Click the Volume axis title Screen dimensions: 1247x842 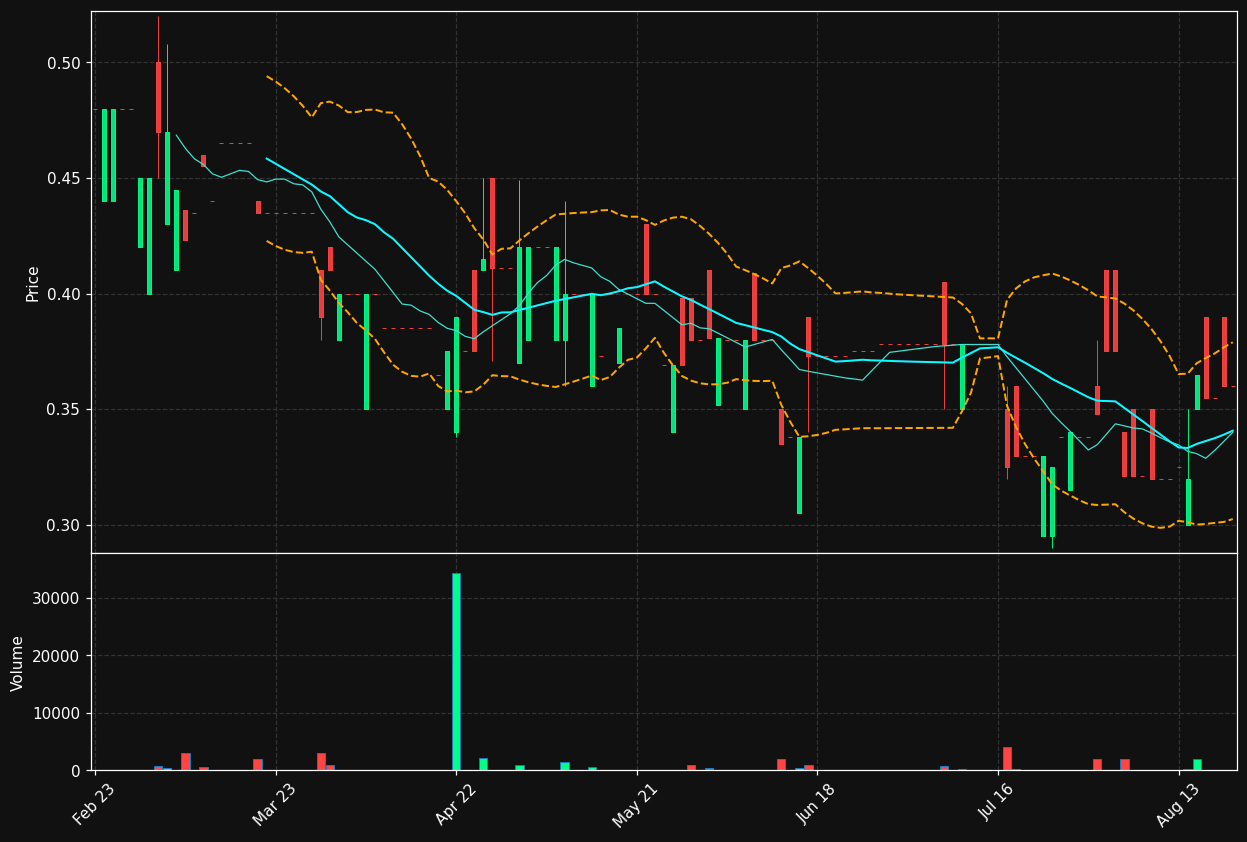(x=18, y=663)
